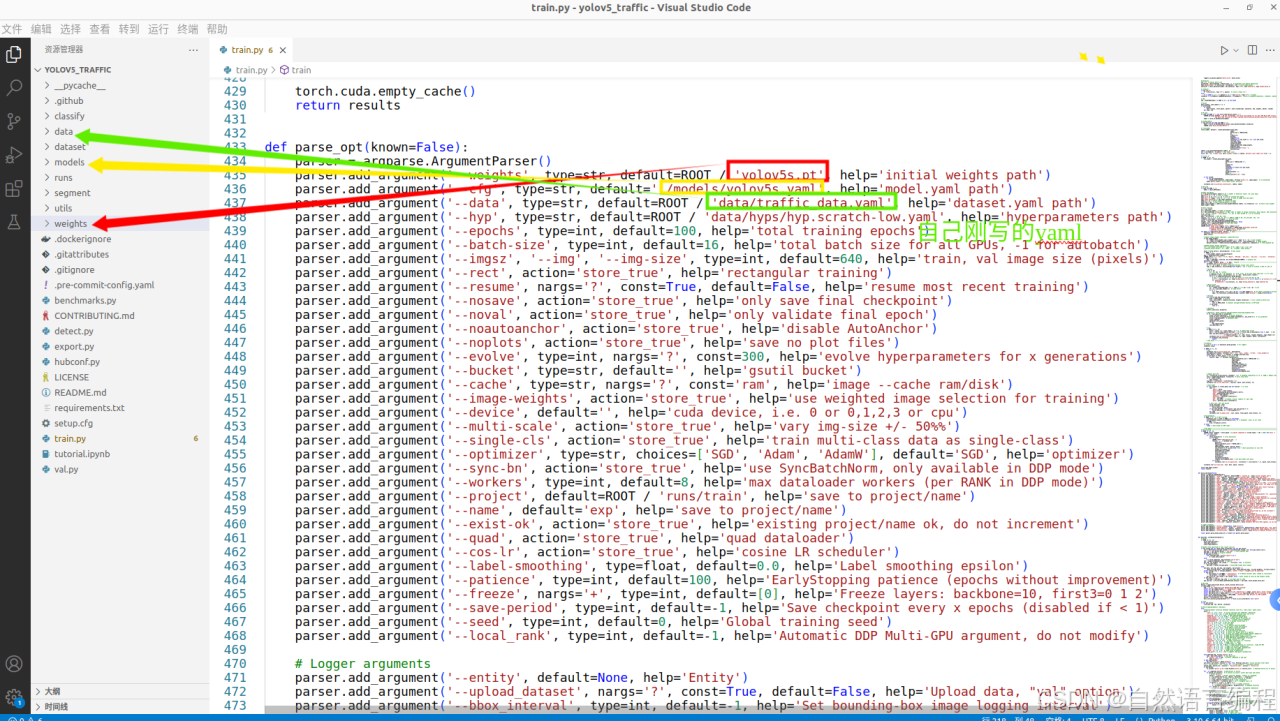
Task: Open benchmarks.py in the explorer
Action: 120,300
